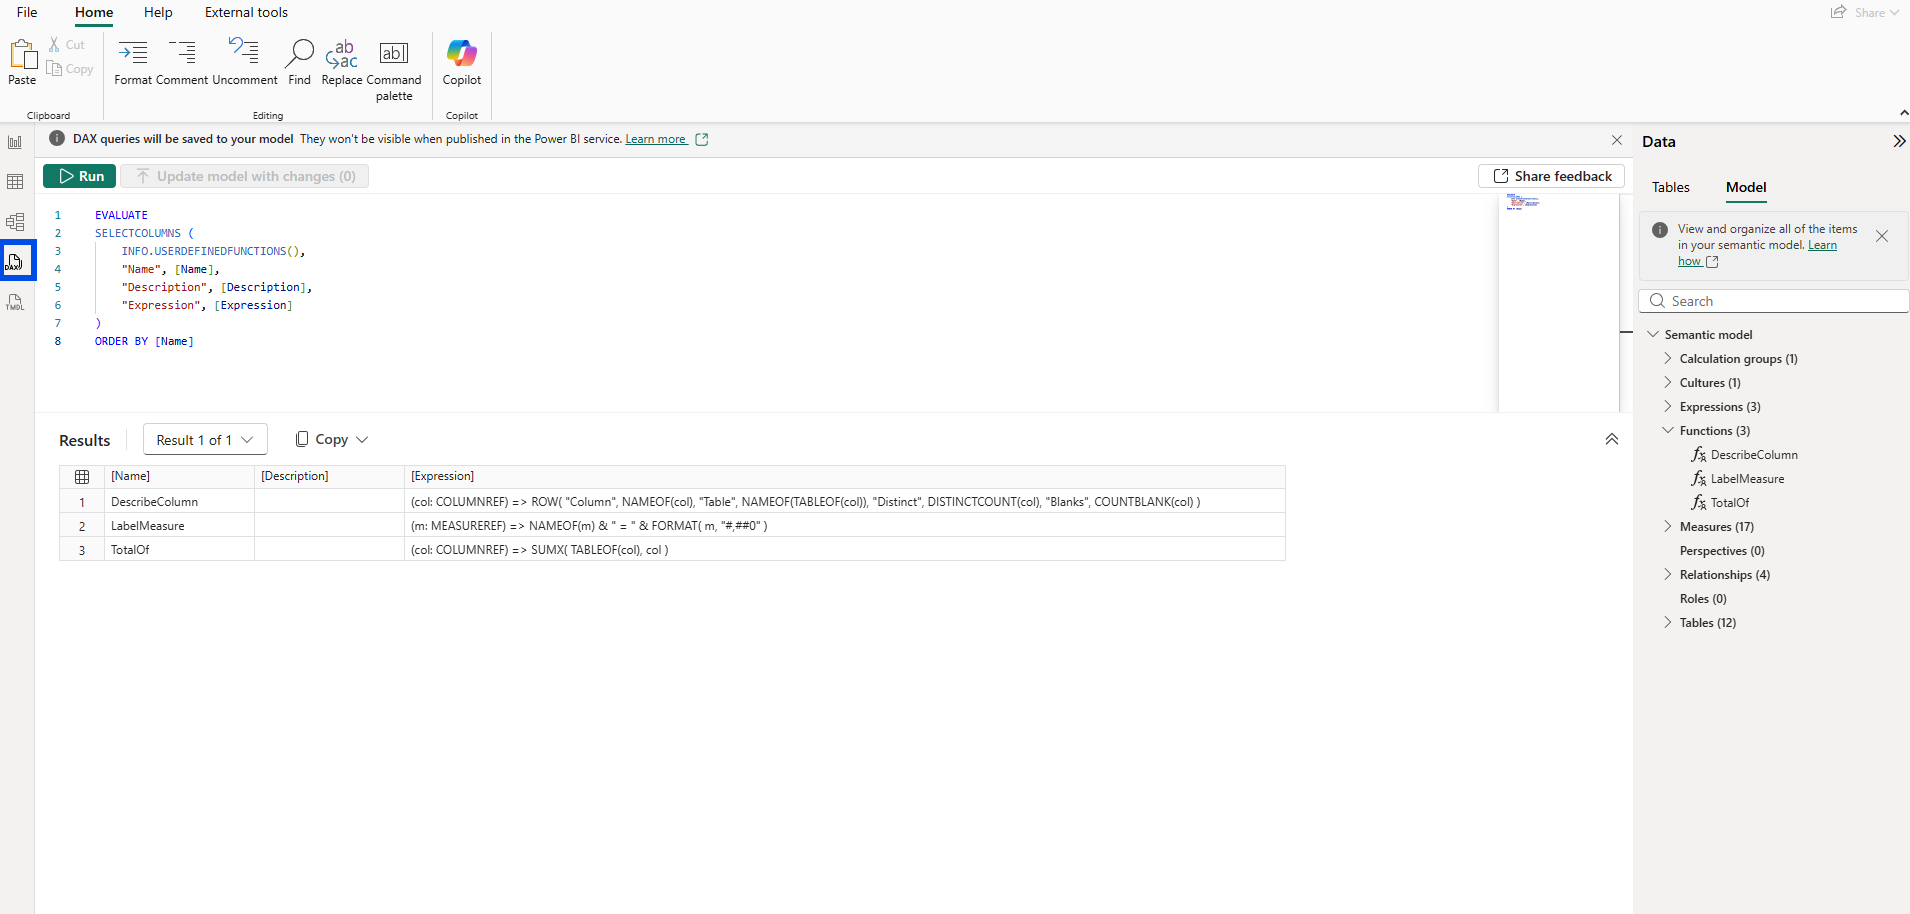This screenshot has width=1910, height=914.
Task: Click the TotalOf function icon
Action: (1698, 503)
